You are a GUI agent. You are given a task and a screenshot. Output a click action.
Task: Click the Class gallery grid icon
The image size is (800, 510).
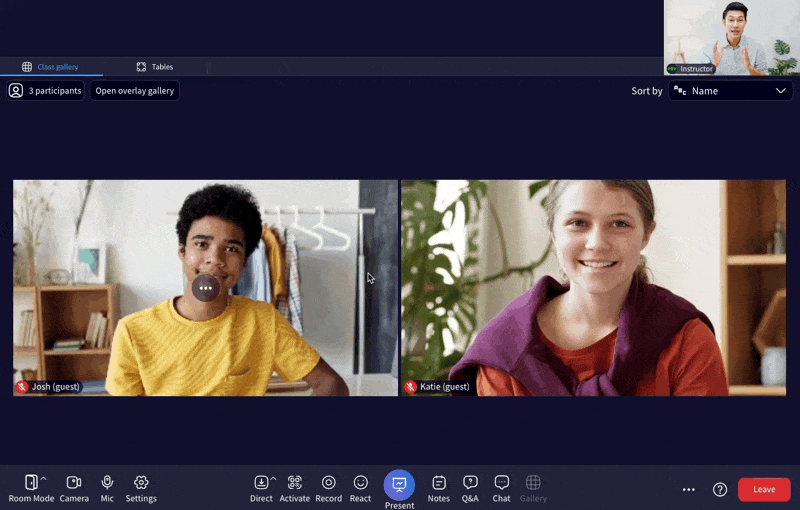27,67
